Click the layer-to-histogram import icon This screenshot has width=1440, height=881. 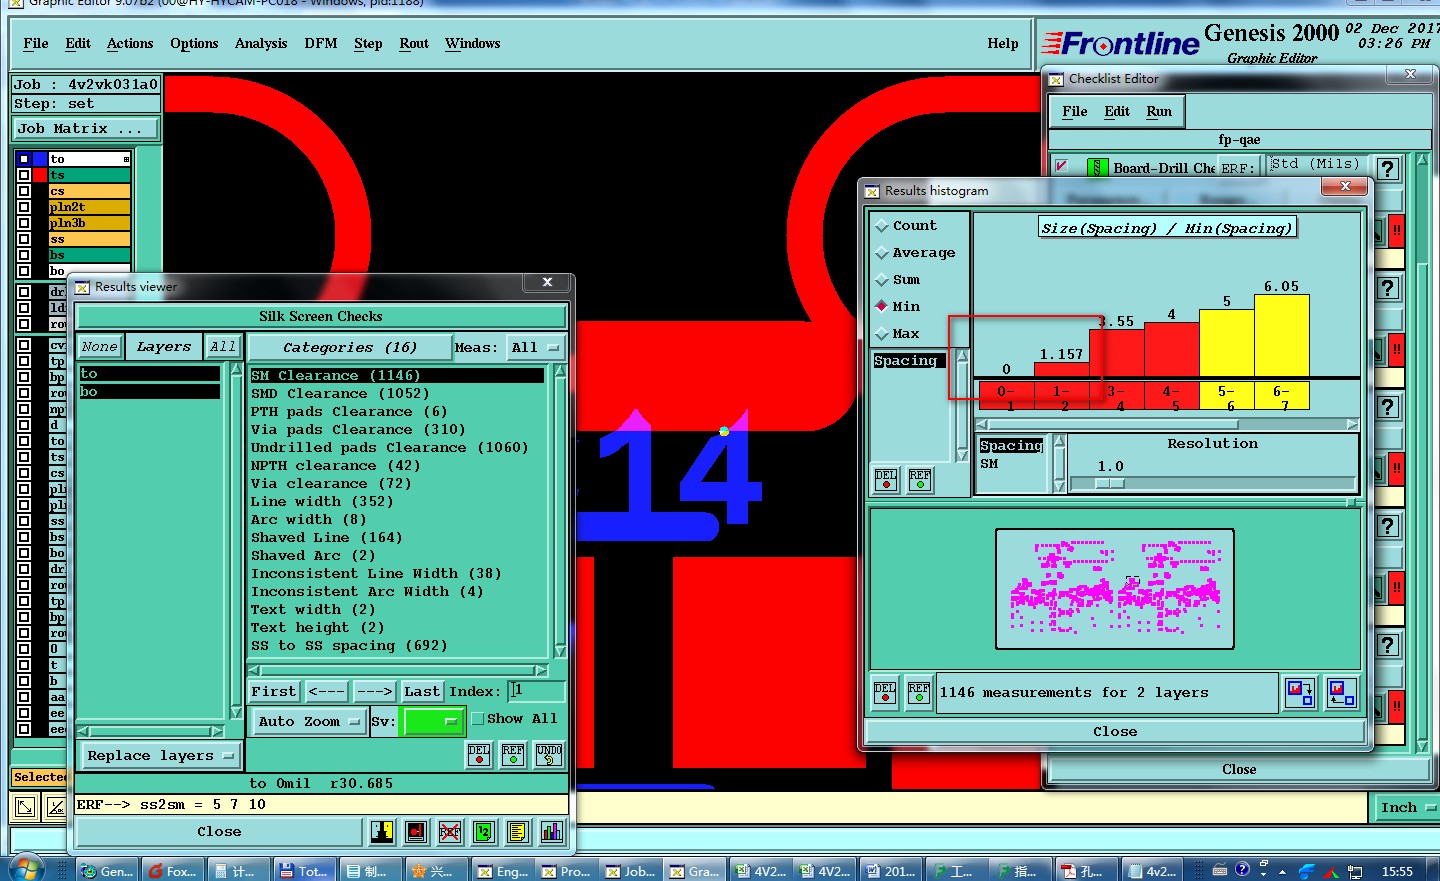1341,692
